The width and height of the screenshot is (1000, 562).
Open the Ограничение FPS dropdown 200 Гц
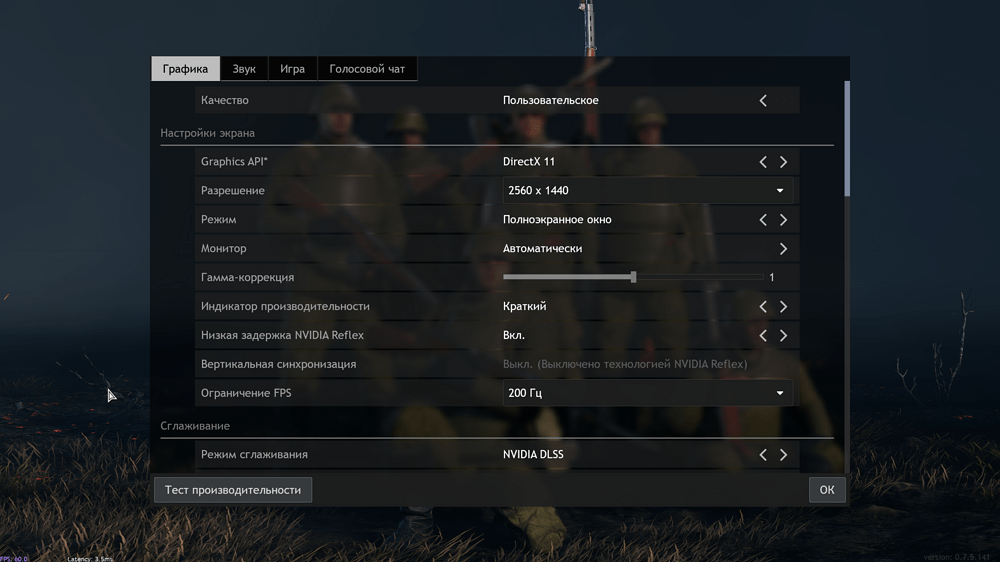pyautogui.click(x=648, y=393)
